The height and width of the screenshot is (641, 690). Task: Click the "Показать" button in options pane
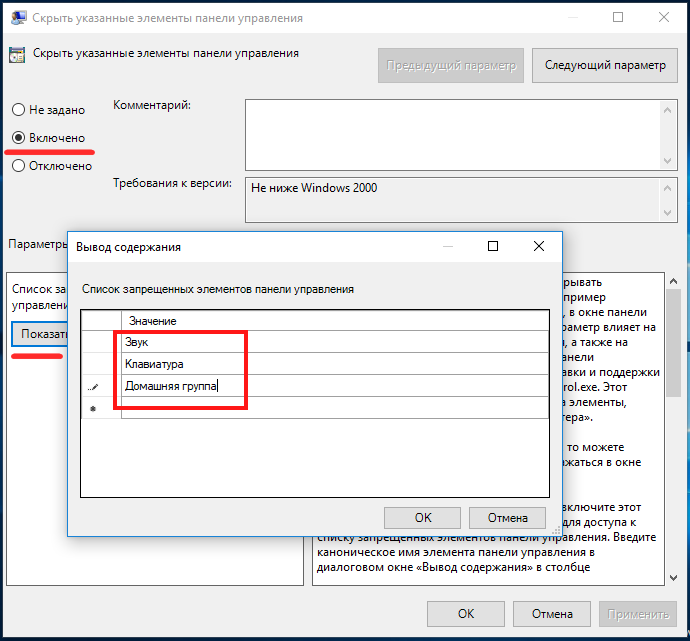(40, 334)
